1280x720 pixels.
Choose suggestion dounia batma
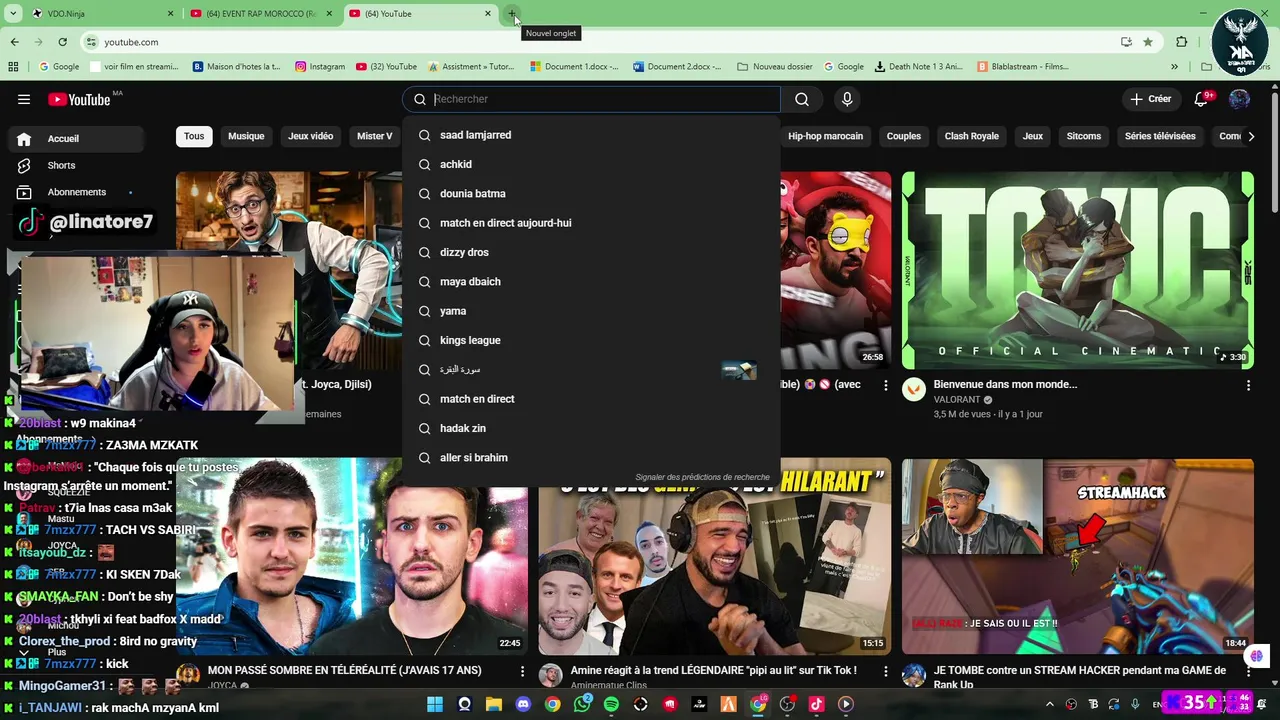(x=591, y=193)
